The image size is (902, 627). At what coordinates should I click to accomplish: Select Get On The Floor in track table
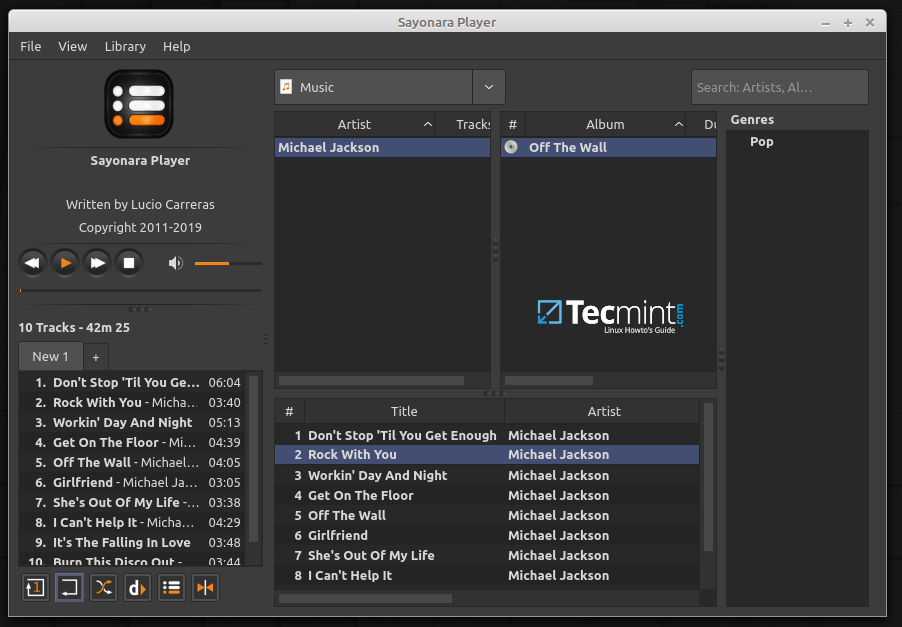[x=487, y=495]
